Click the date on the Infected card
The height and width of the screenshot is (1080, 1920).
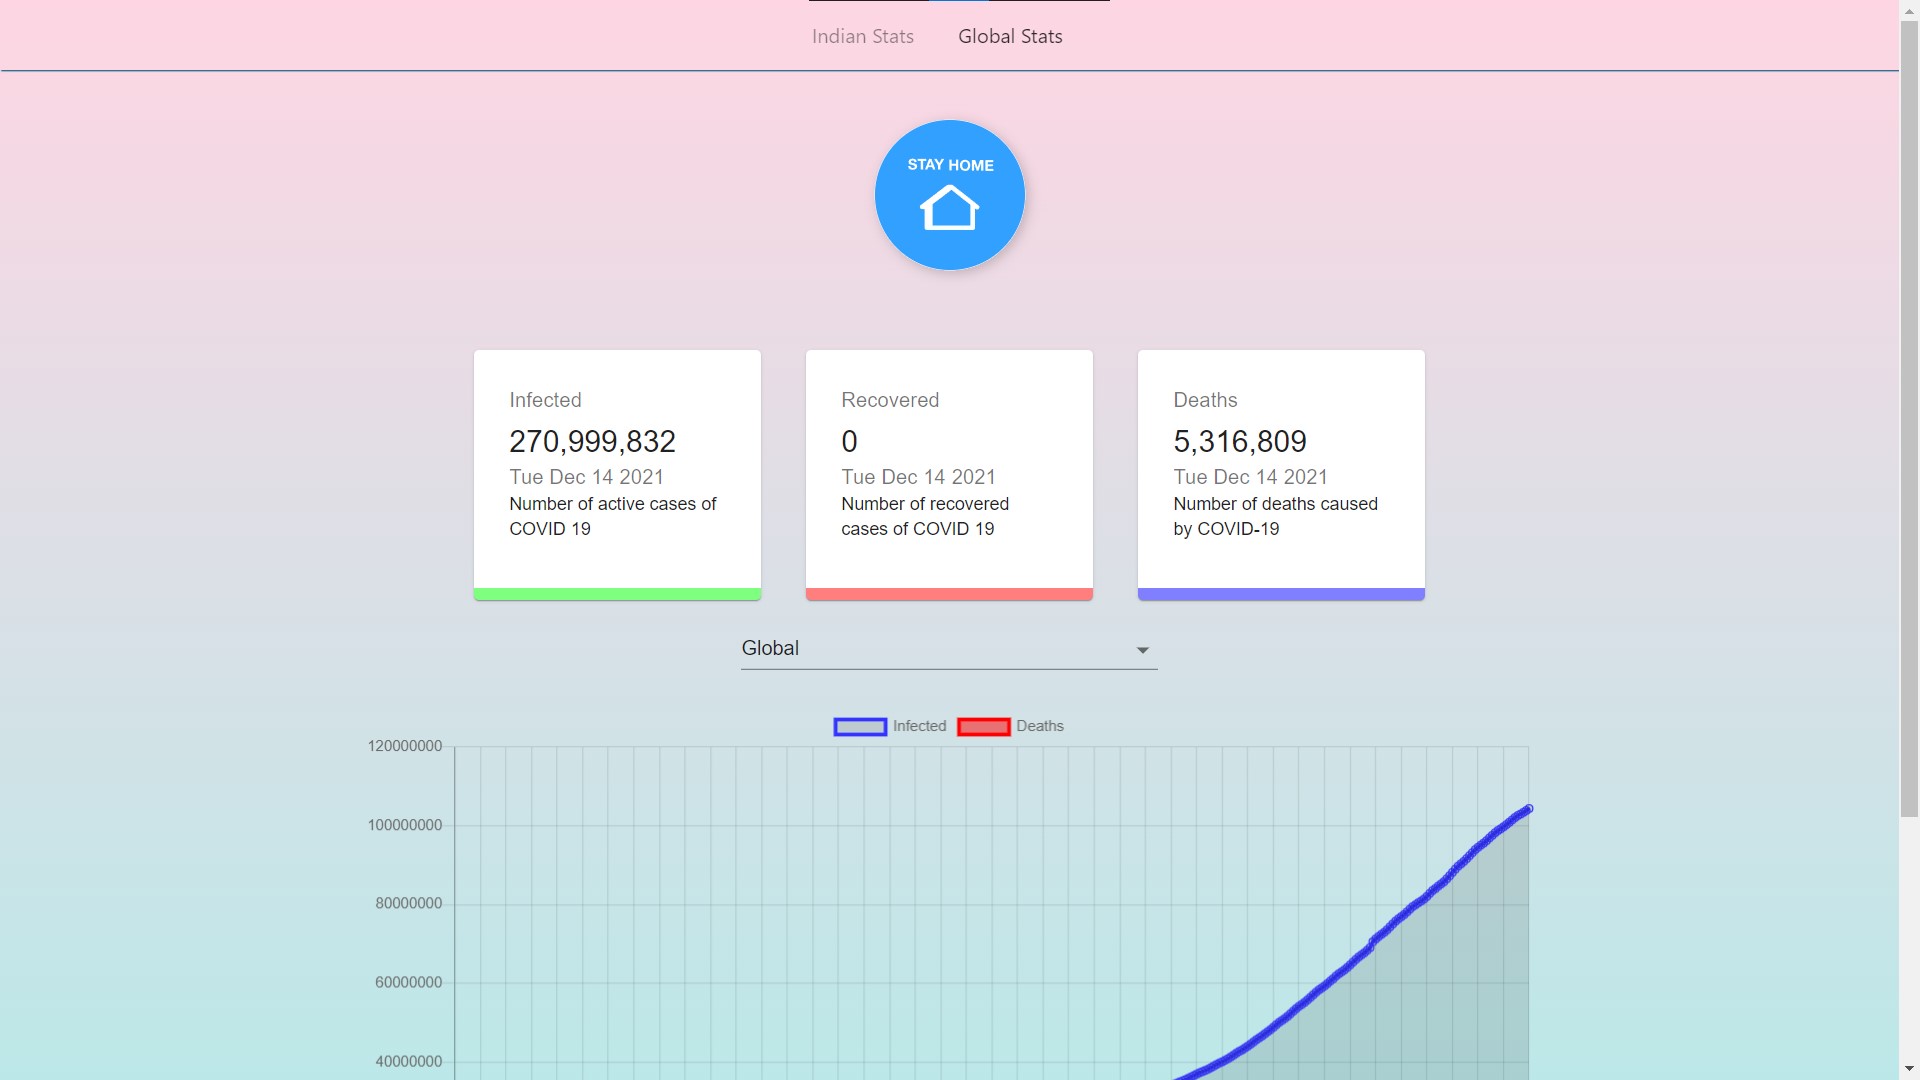tap(586, 477)
